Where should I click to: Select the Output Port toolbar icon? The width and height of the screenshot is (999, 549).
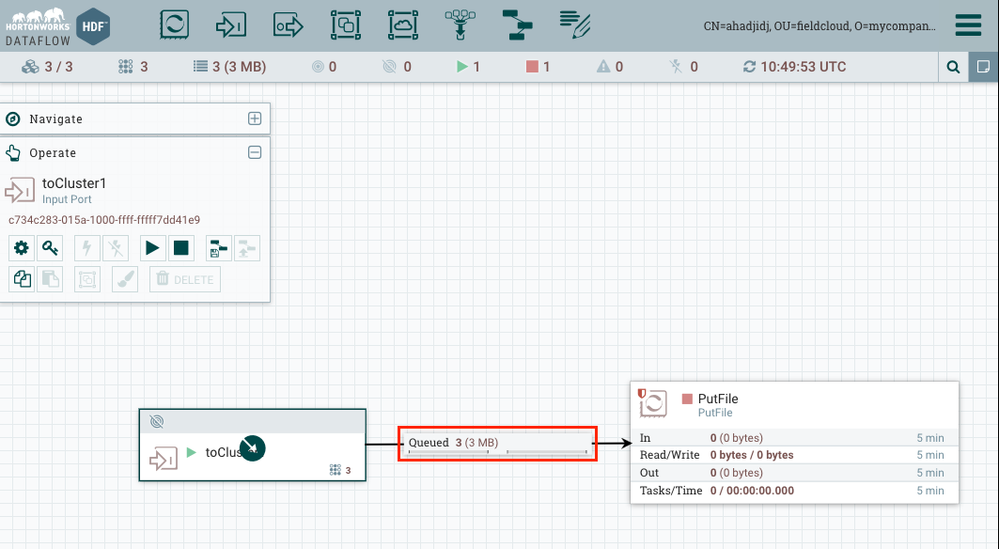click(289, 25)
